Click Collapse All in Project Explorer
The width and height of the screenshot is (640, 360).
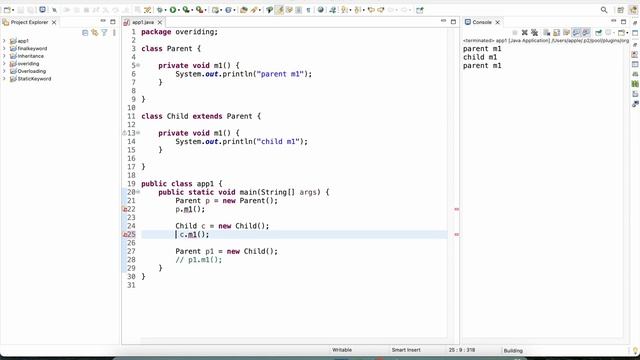click(85, 33)
